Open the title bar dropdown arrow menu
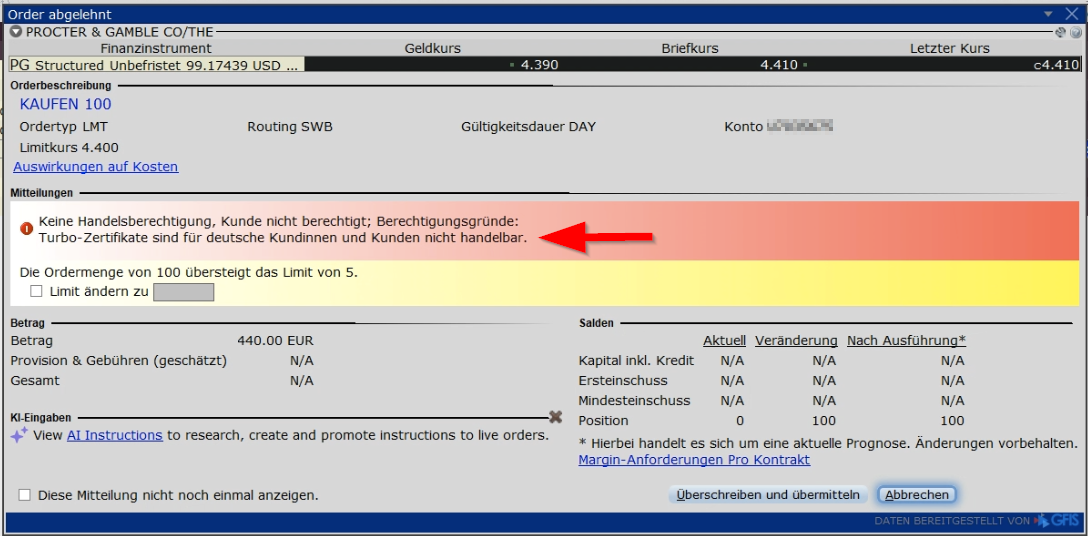The height and width of the screenshot is (536, 1088). 1048,14
